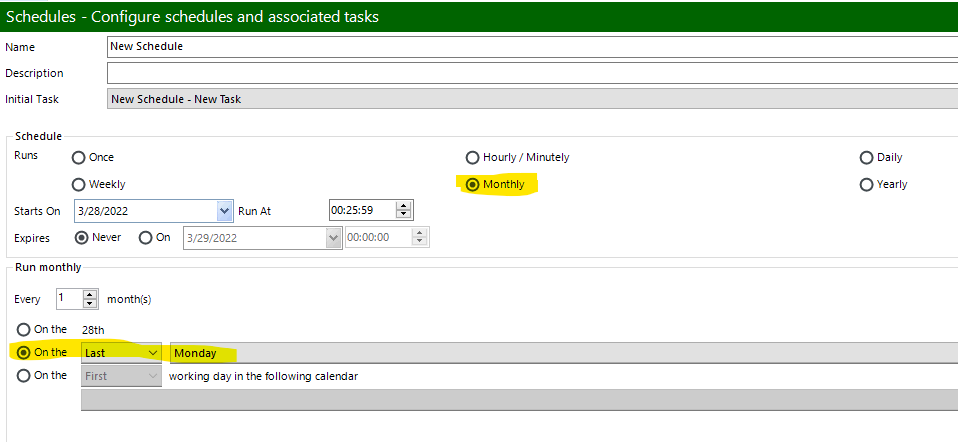Click the Name text field
958x442 pixels.
point(530,46)
